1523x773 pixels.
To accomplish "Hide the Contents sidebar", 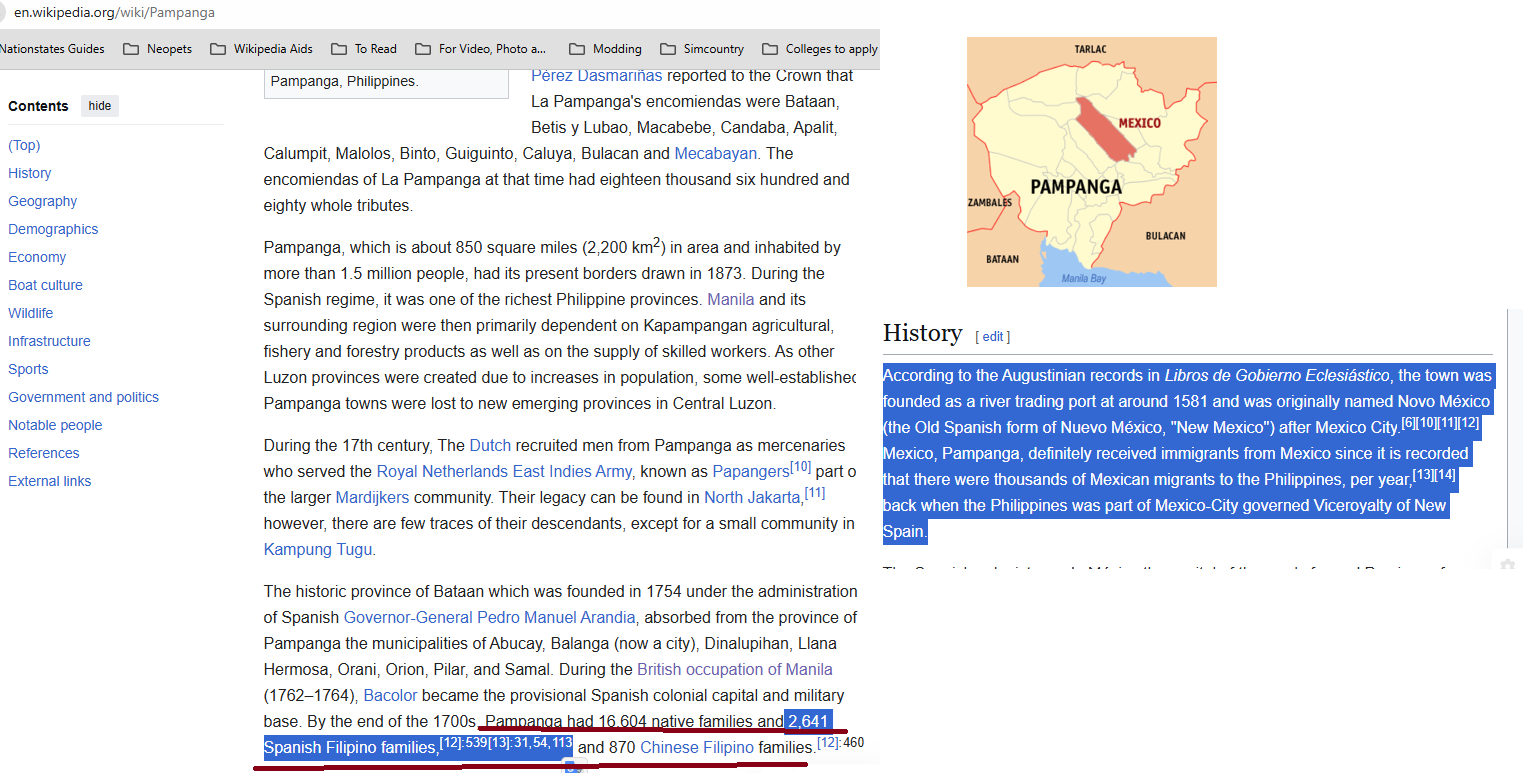I will 100,106.
